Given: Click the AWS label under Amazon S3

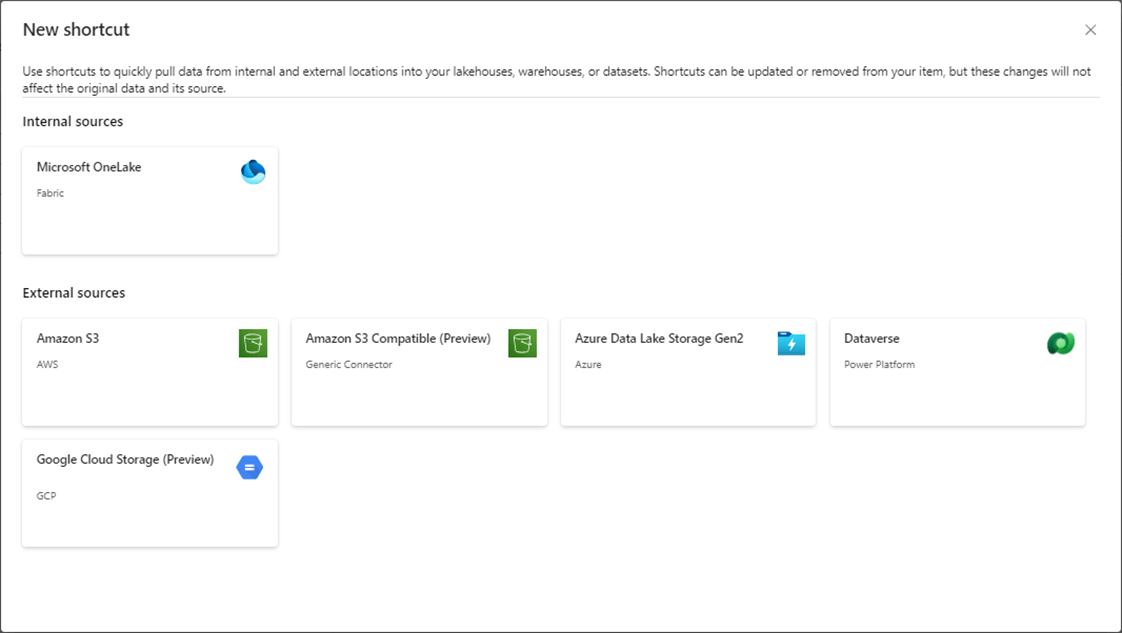Looking at the screenshot, I should pos(48,364).
